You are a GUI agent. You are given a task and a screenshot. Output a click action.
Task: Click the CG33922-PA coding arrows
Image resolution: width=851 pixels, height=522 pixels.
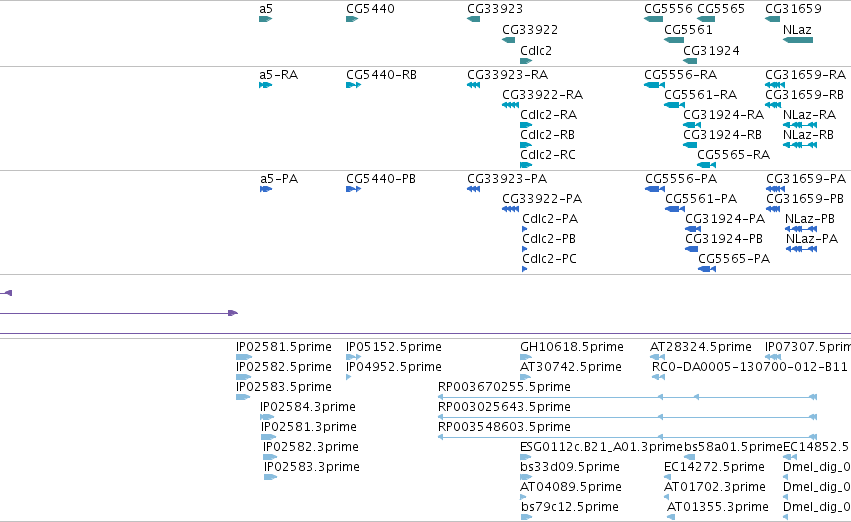(x=511, y=209)
